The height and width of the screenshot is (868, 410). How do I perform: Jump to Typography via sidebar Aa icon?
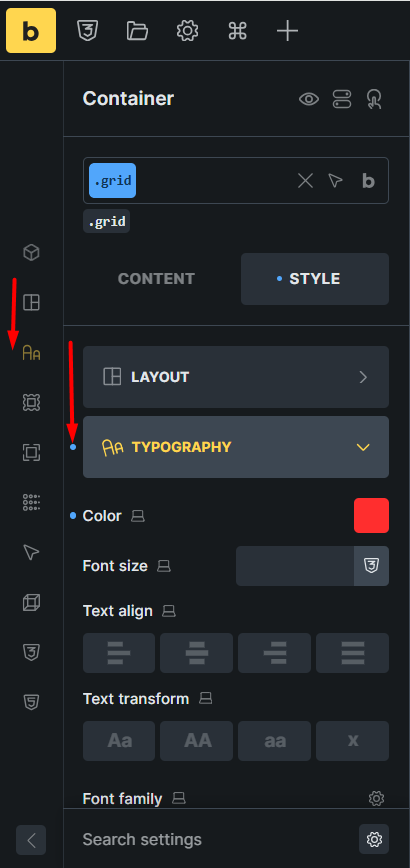(x=31, y=353)
